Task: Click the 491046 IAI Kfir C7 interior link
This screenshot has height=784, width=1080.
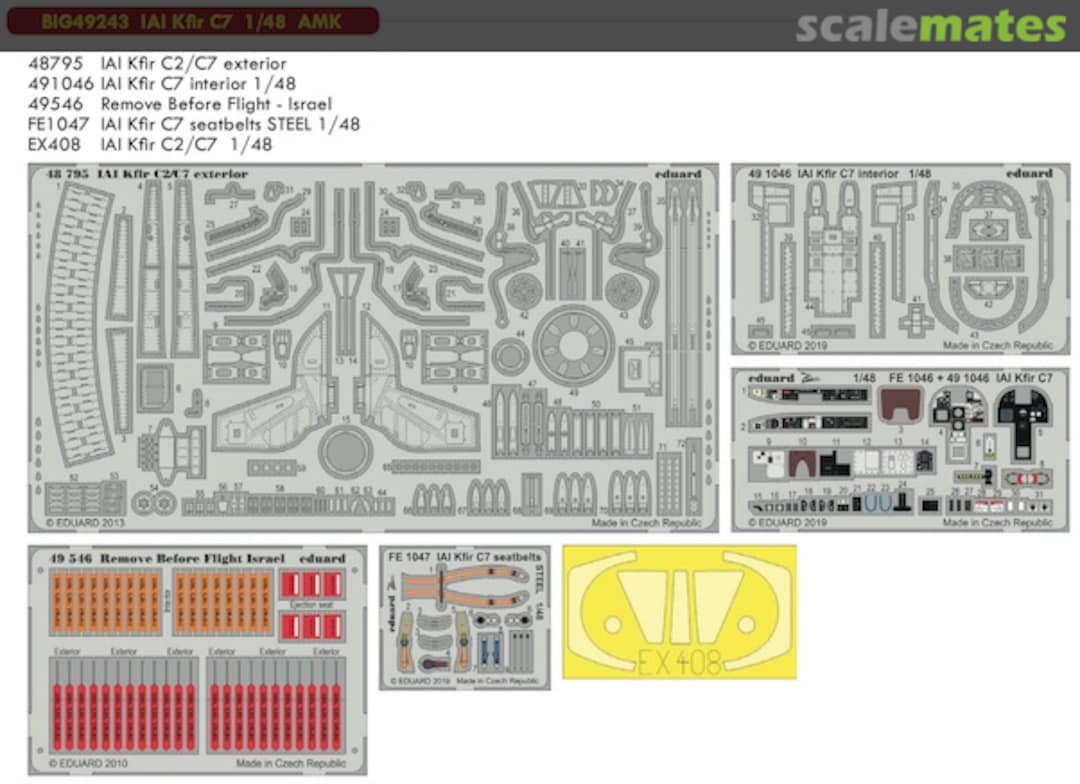Action: (165, 83)
